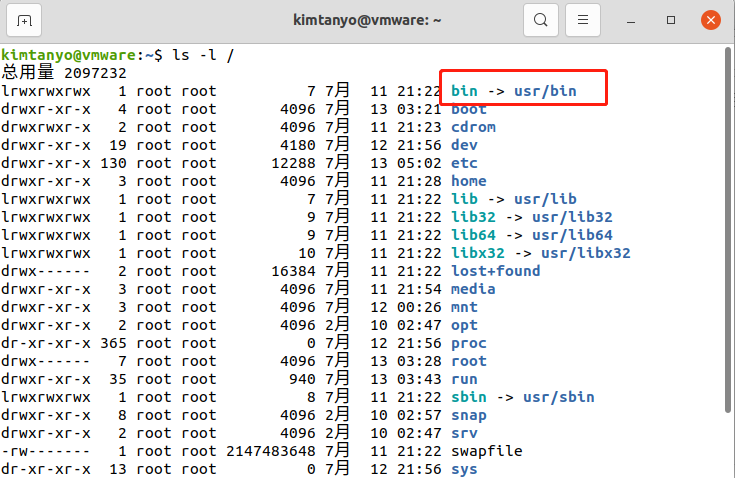Click the symlink name libx32
Viewport: 735px width, 478px height.
478,253
